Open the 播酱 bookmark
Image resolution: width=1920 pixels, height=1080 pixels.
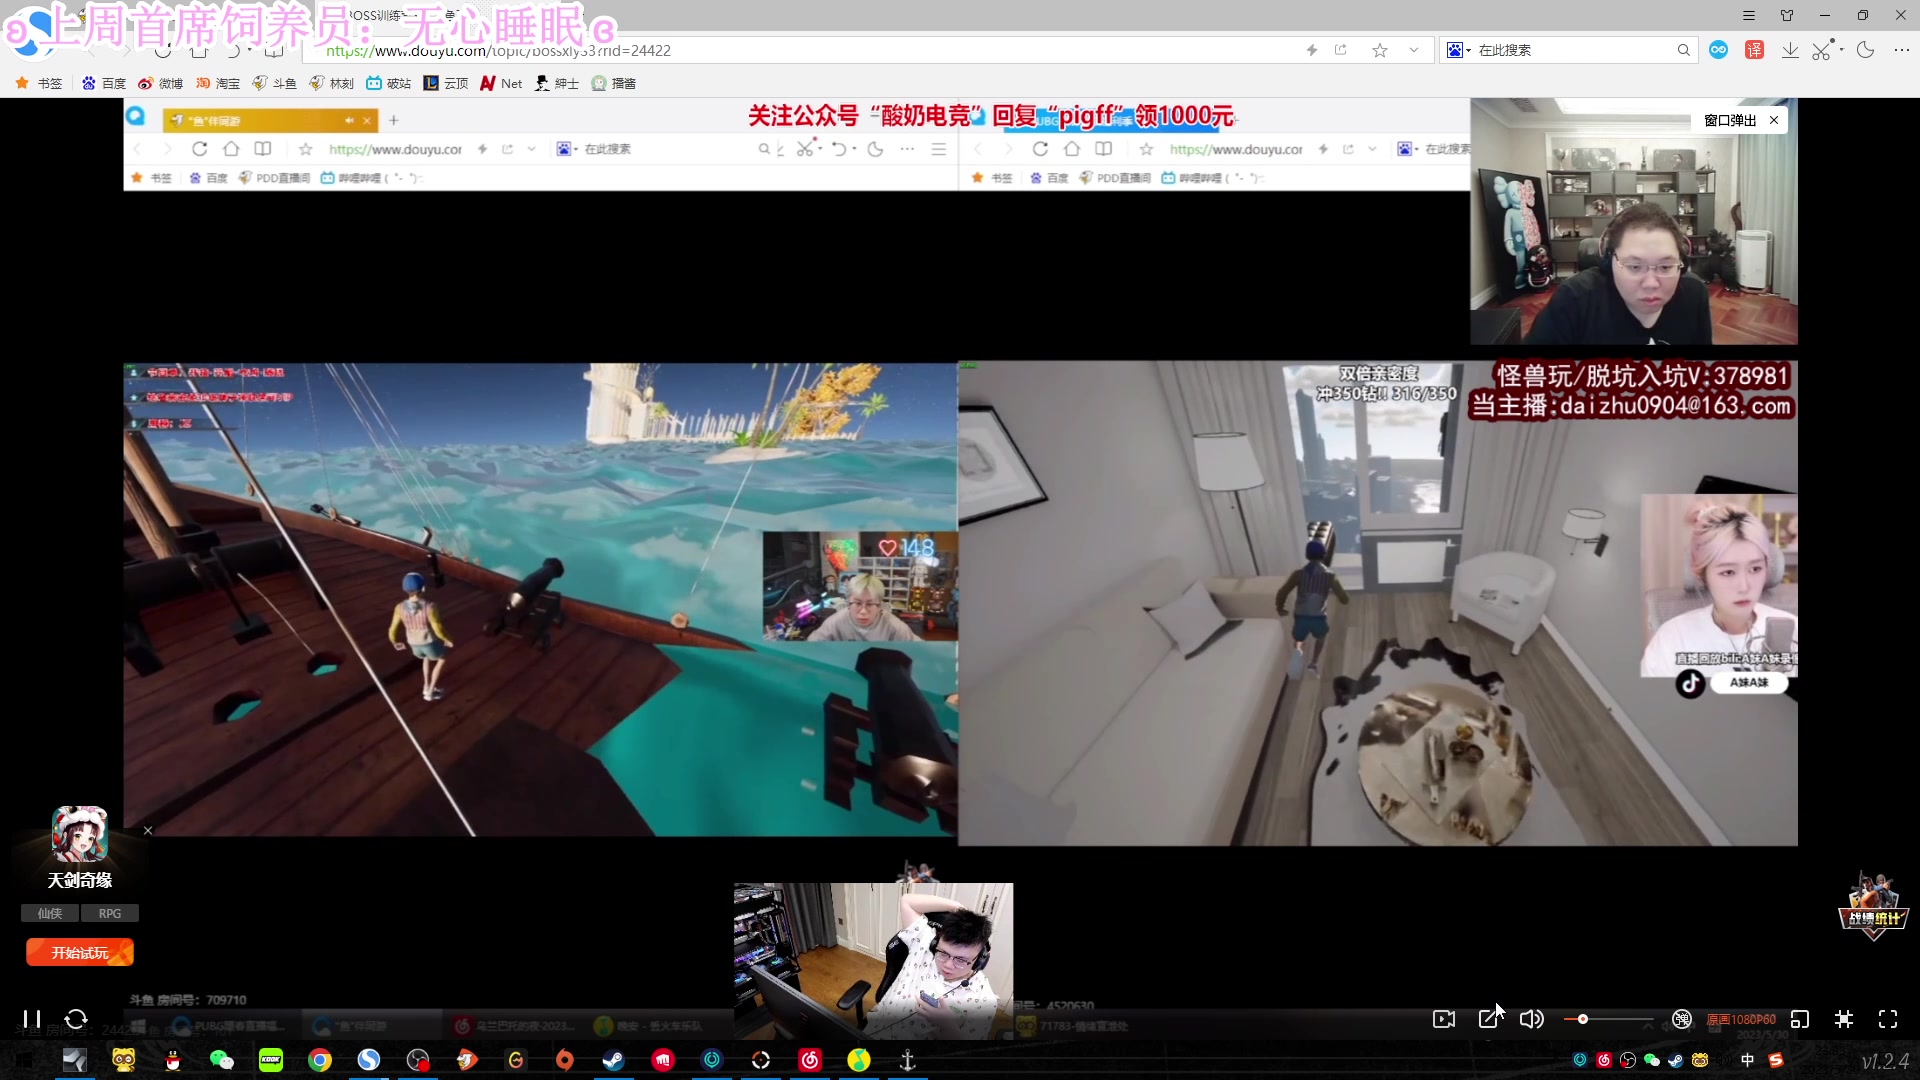(x=614, y=83)
